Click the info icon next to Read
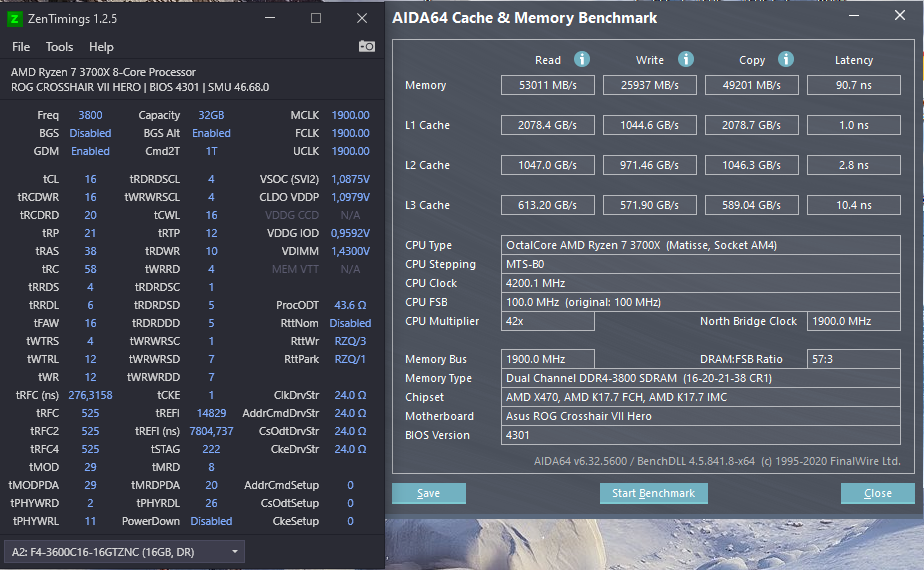Screen dimensions: 924x570 (x=582, y=60)
